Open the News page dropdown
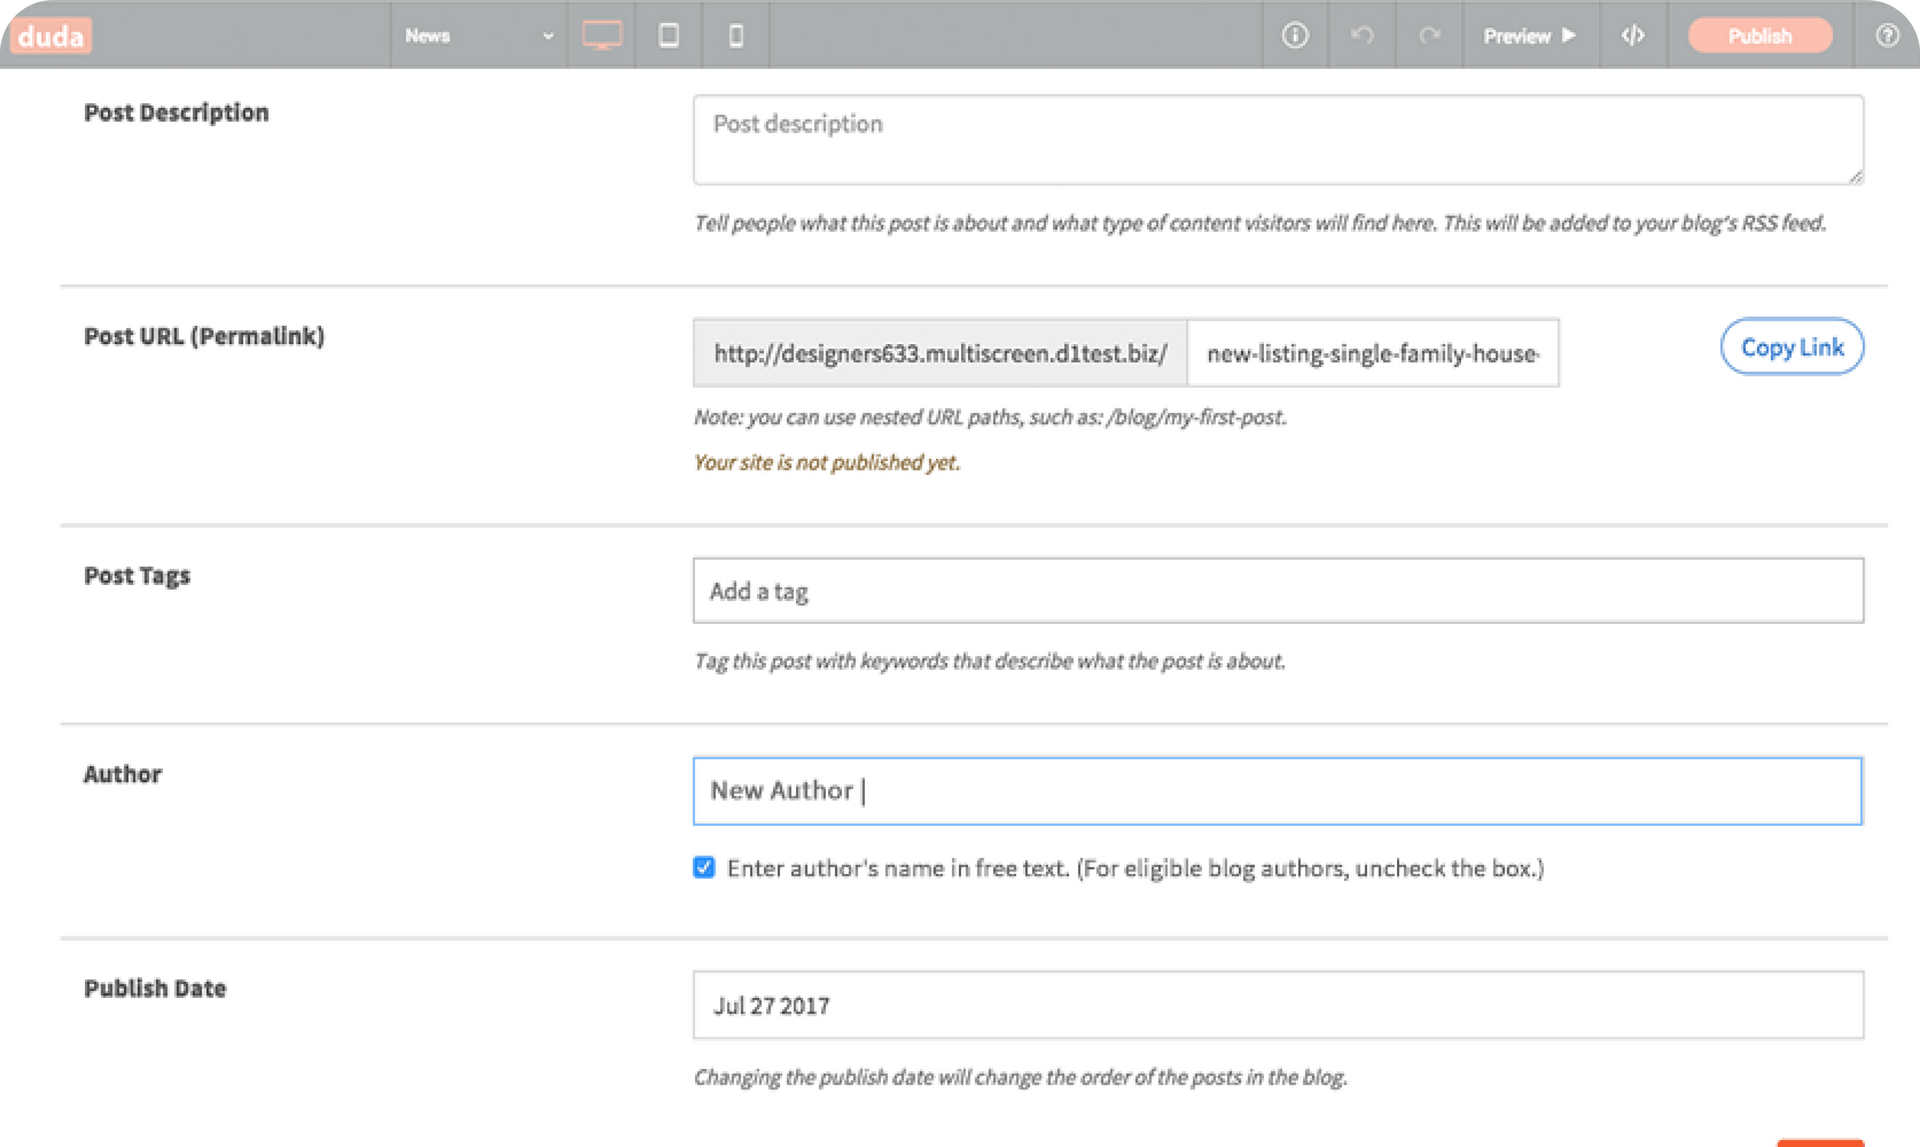This screenshot has width=1920, height=1147. [x=478, y=36]
